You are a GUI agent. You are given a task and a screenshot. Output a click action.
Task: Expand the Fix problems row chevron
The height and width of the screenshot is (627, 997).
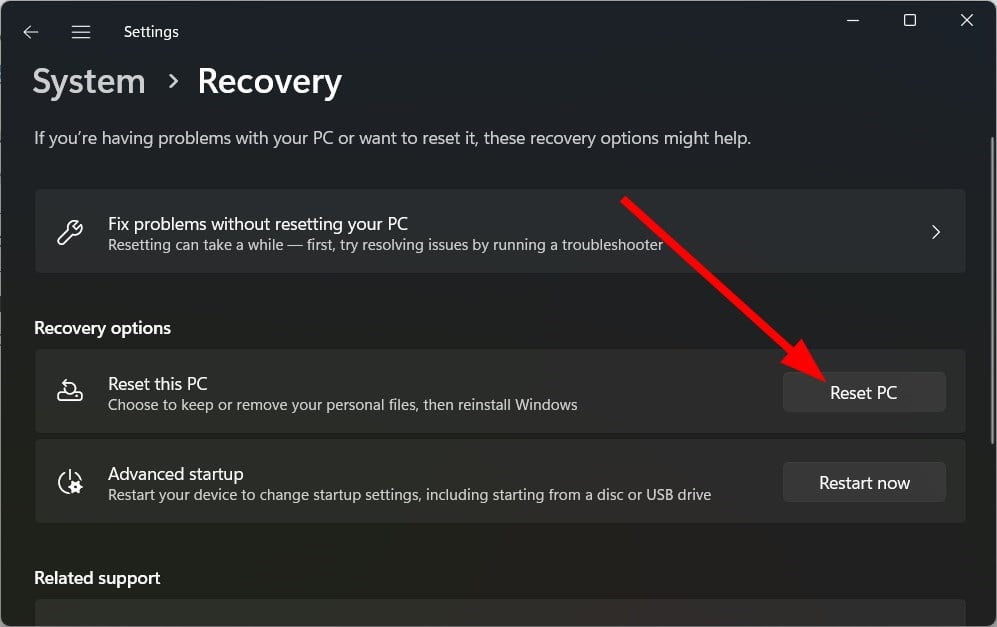point(936,232)
